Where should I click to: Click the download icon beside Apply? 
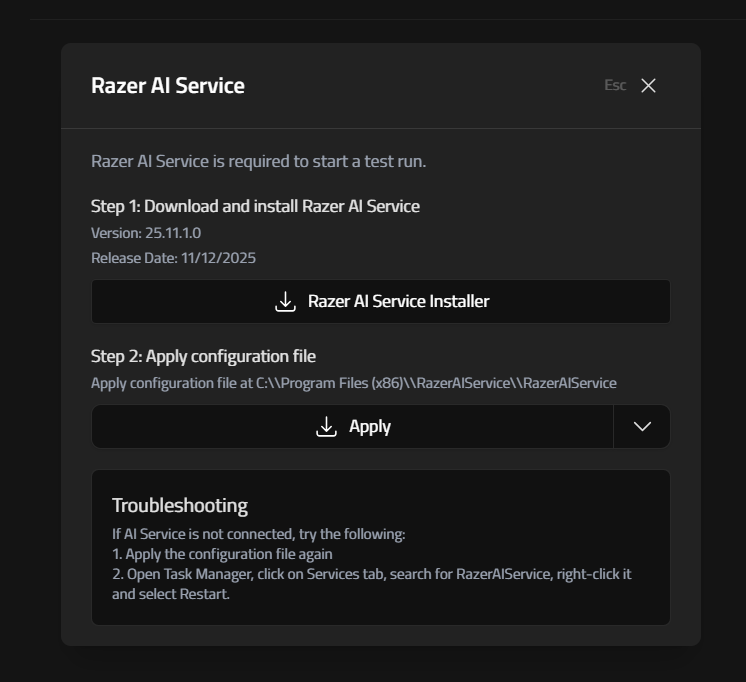pos(326,427)
